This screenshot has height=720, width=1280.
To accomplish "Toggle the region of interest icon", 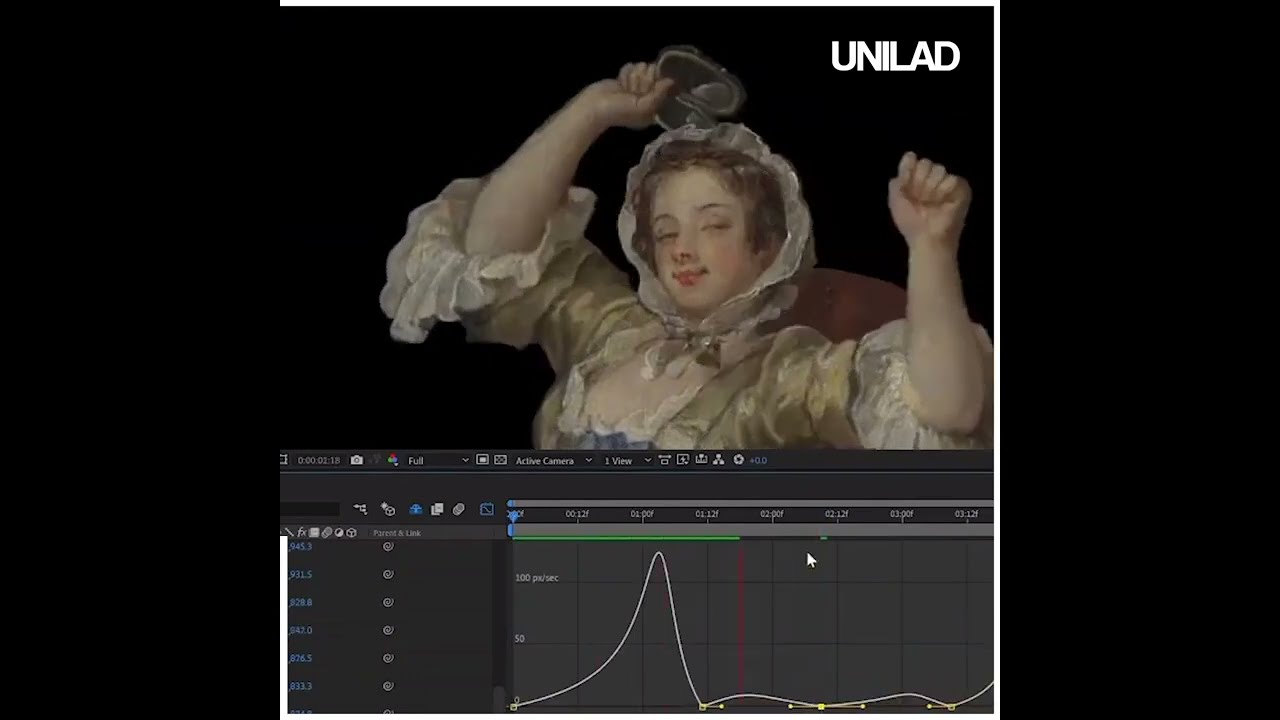I will [x=482, y=459].
